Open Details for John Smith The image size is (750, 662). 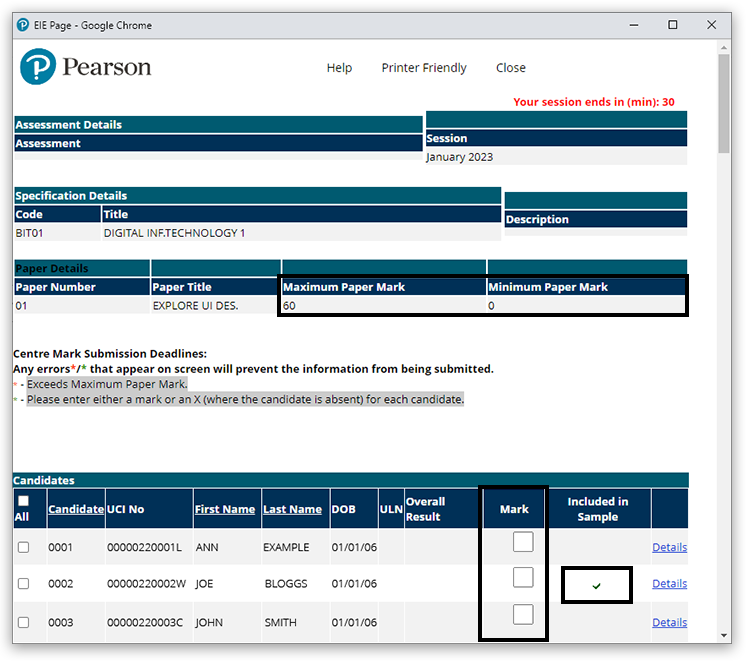pos(669,622)
